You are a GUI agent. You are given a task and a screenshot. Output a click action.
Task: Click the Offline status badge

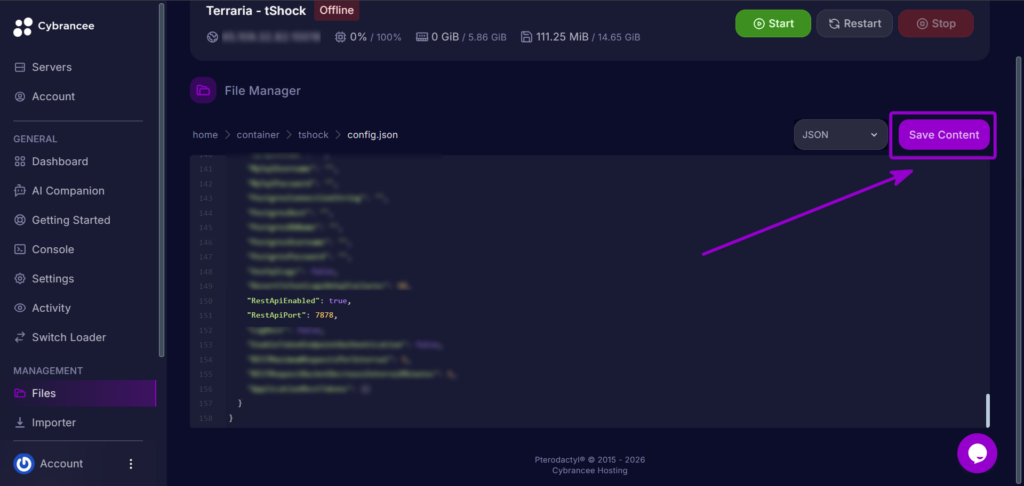(336, 10)
